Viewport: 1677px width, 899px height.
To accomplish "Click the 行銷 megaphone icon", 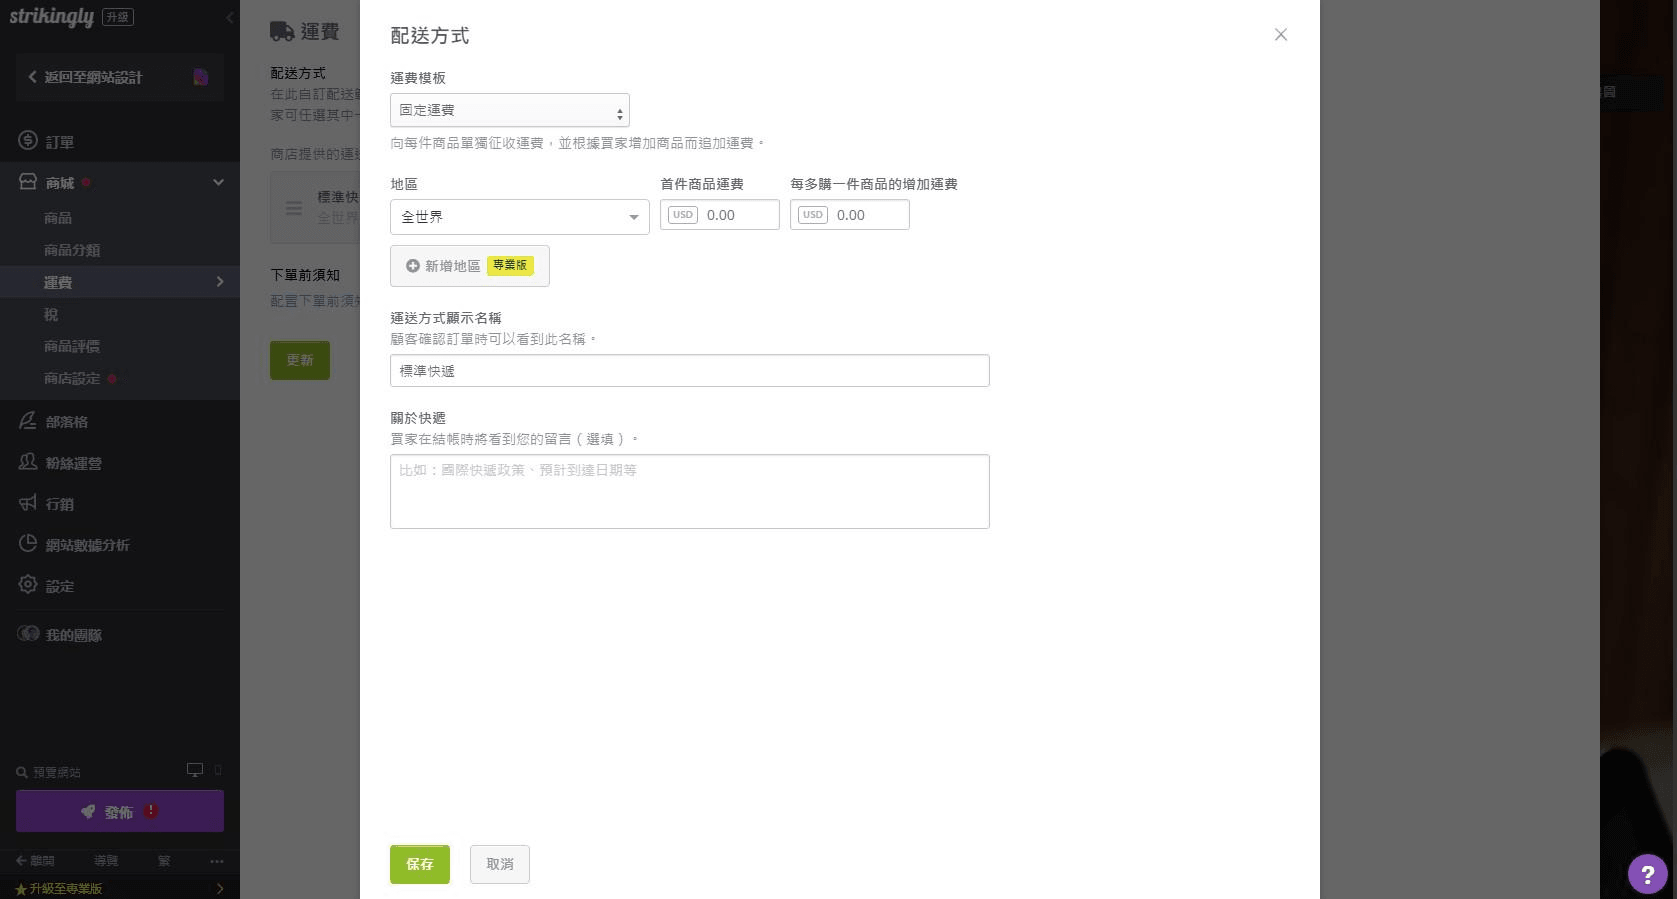I will (28, 503).
